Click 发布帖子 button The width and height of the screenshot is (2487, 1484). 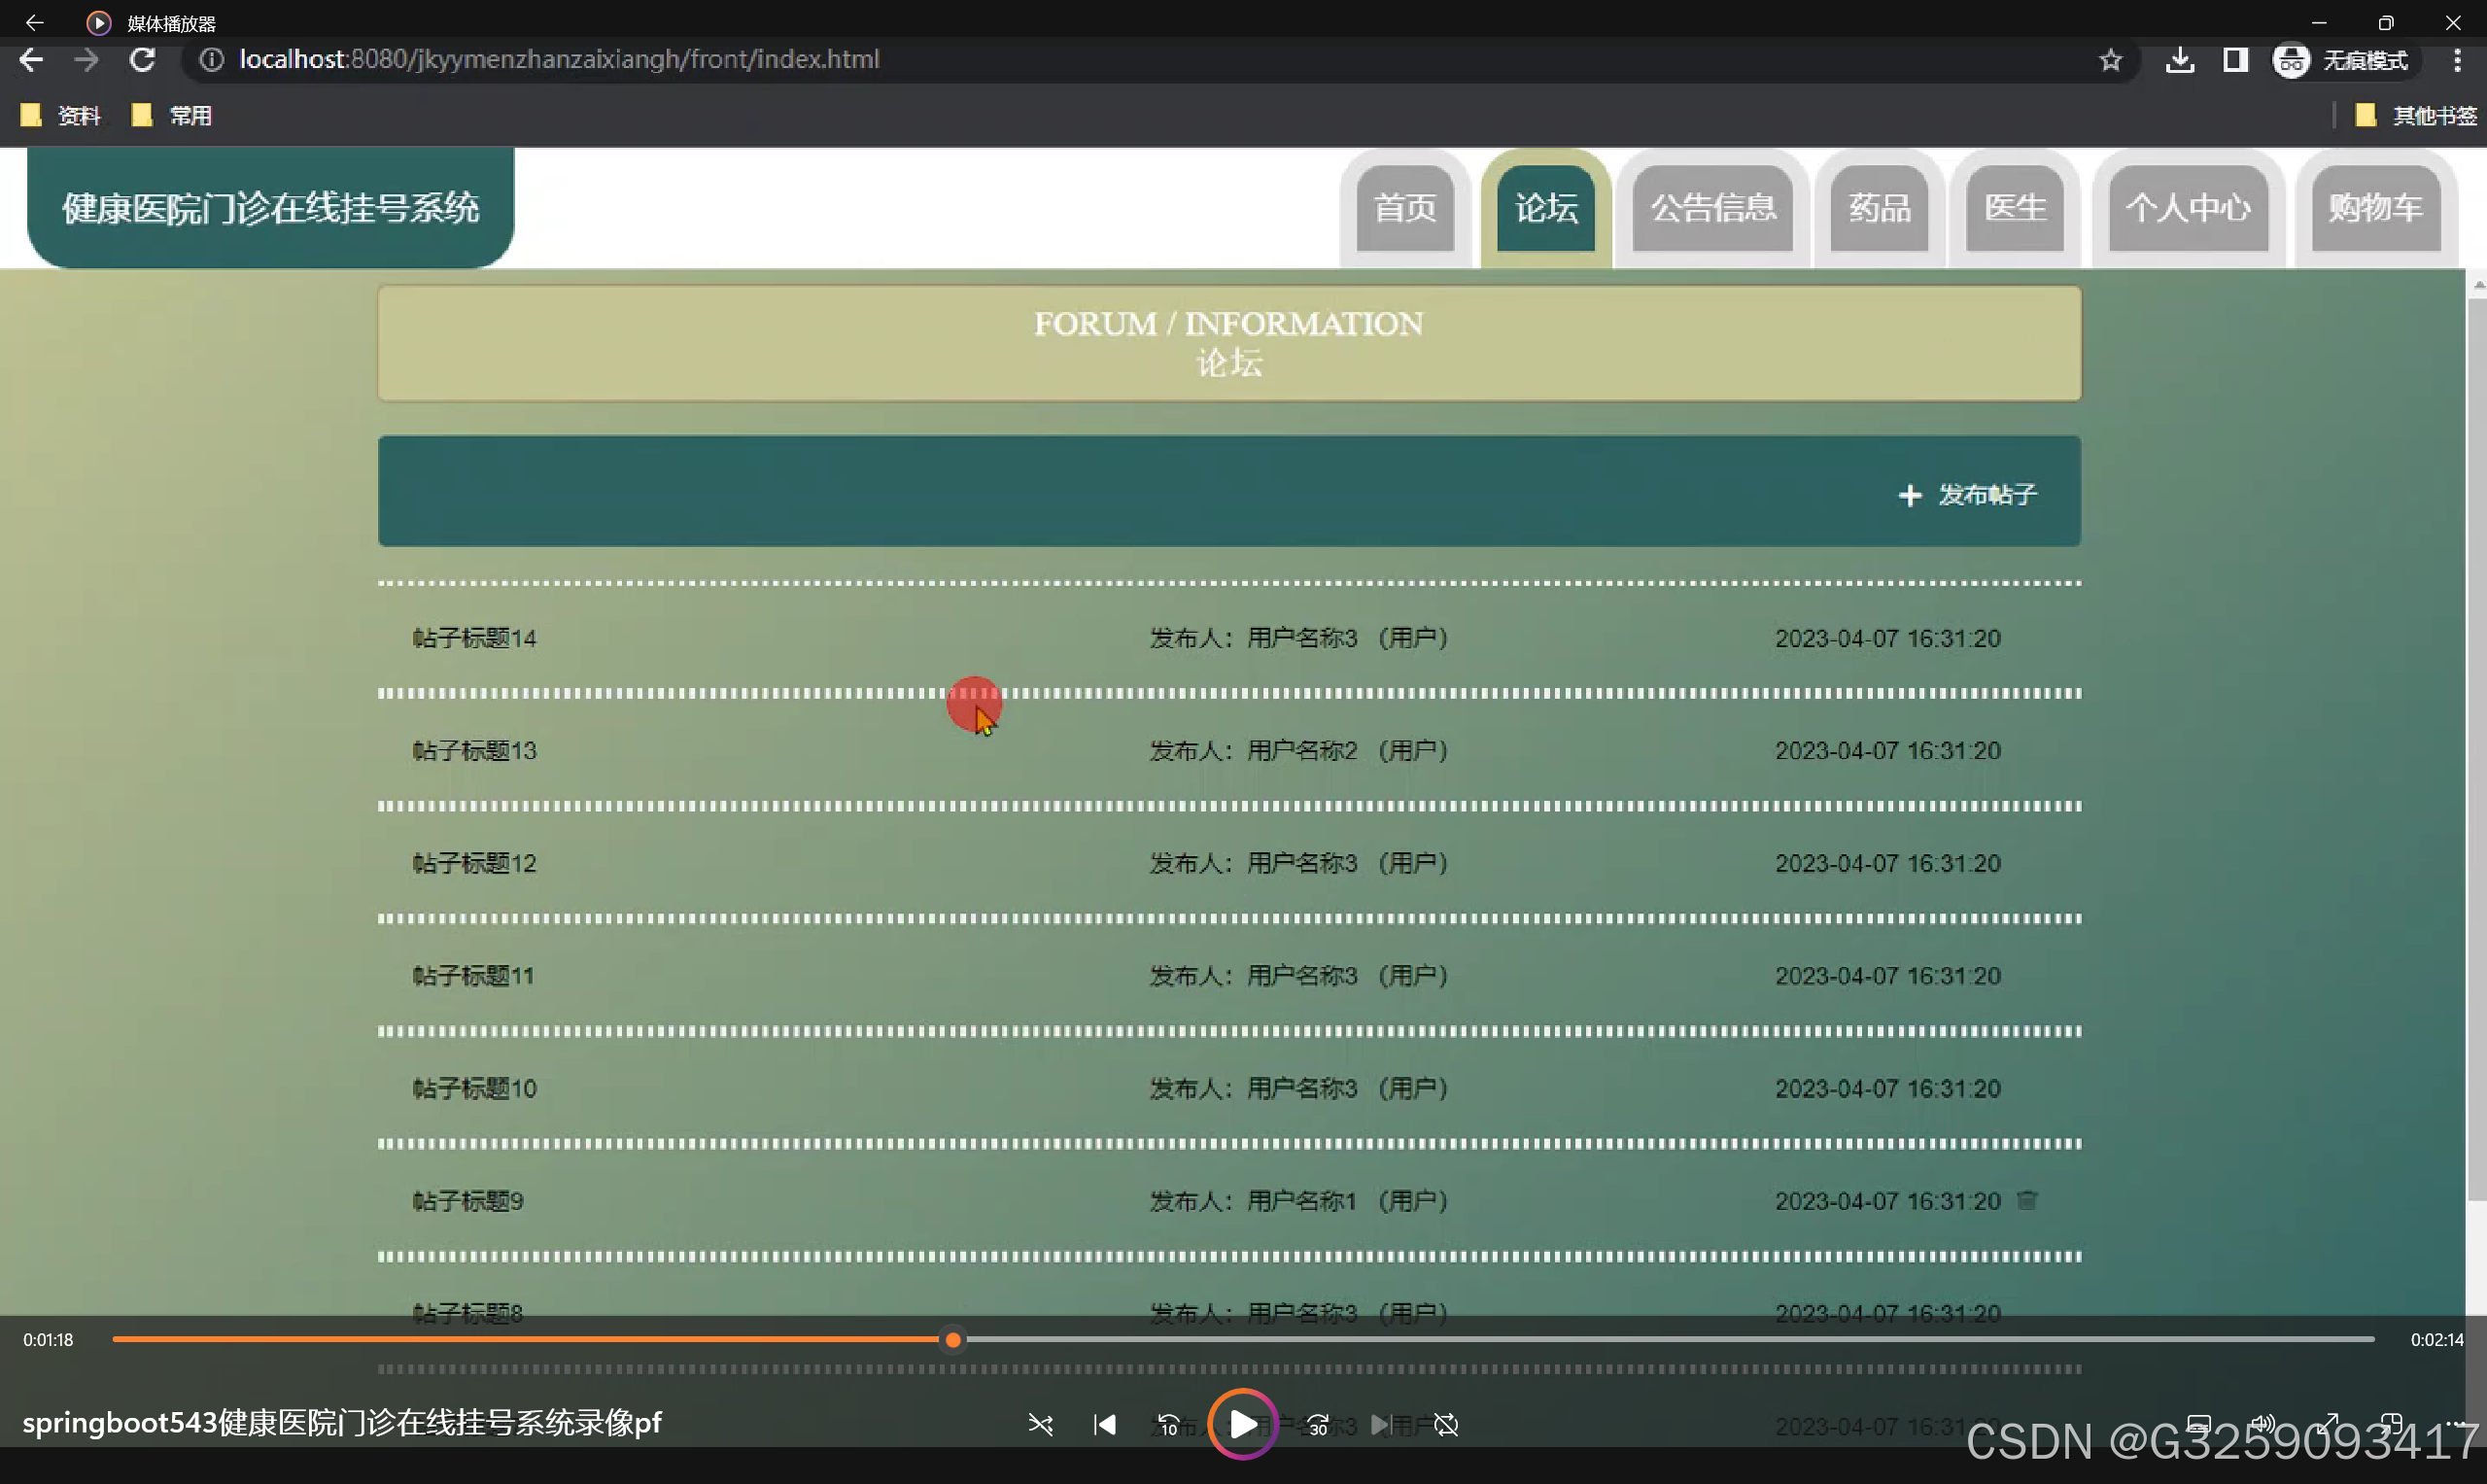1968,494
